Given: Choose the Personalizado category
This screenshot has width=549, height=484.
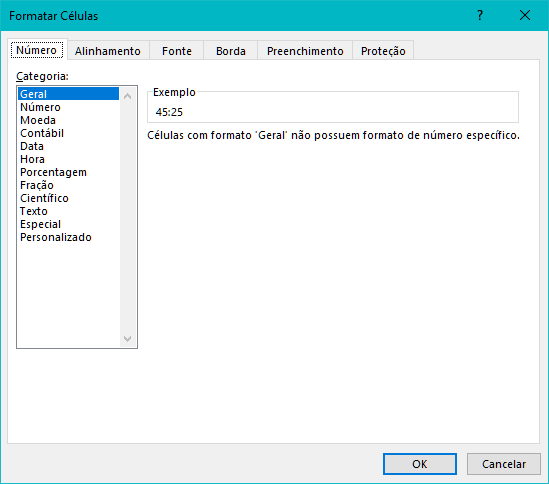Looking at the screenshot, I should tap(56, 237).
